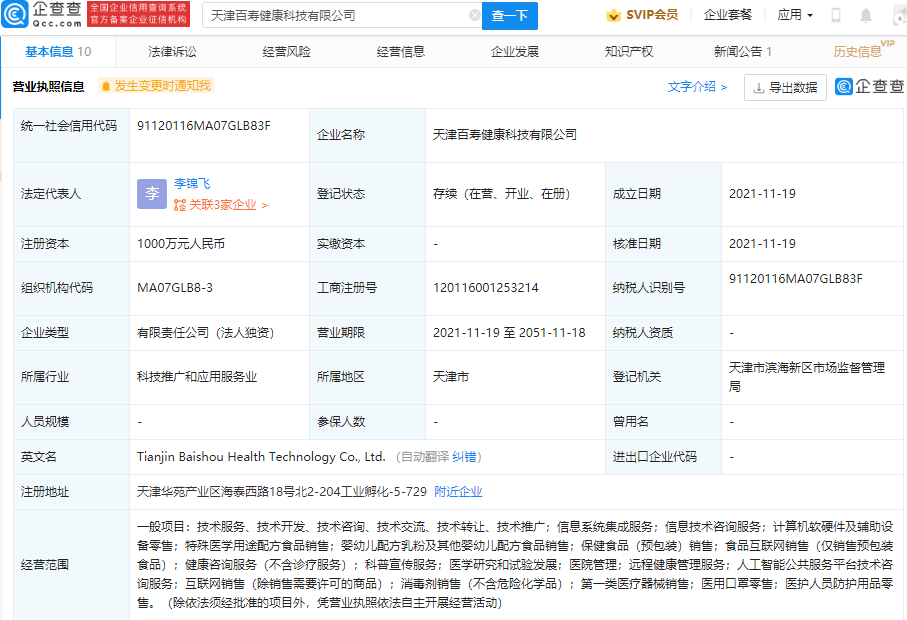Viewport: 907px width, 620px height.
Task: Click the 纠错 link next to English name
Action: pyautogui.click(x=464, y=457)
